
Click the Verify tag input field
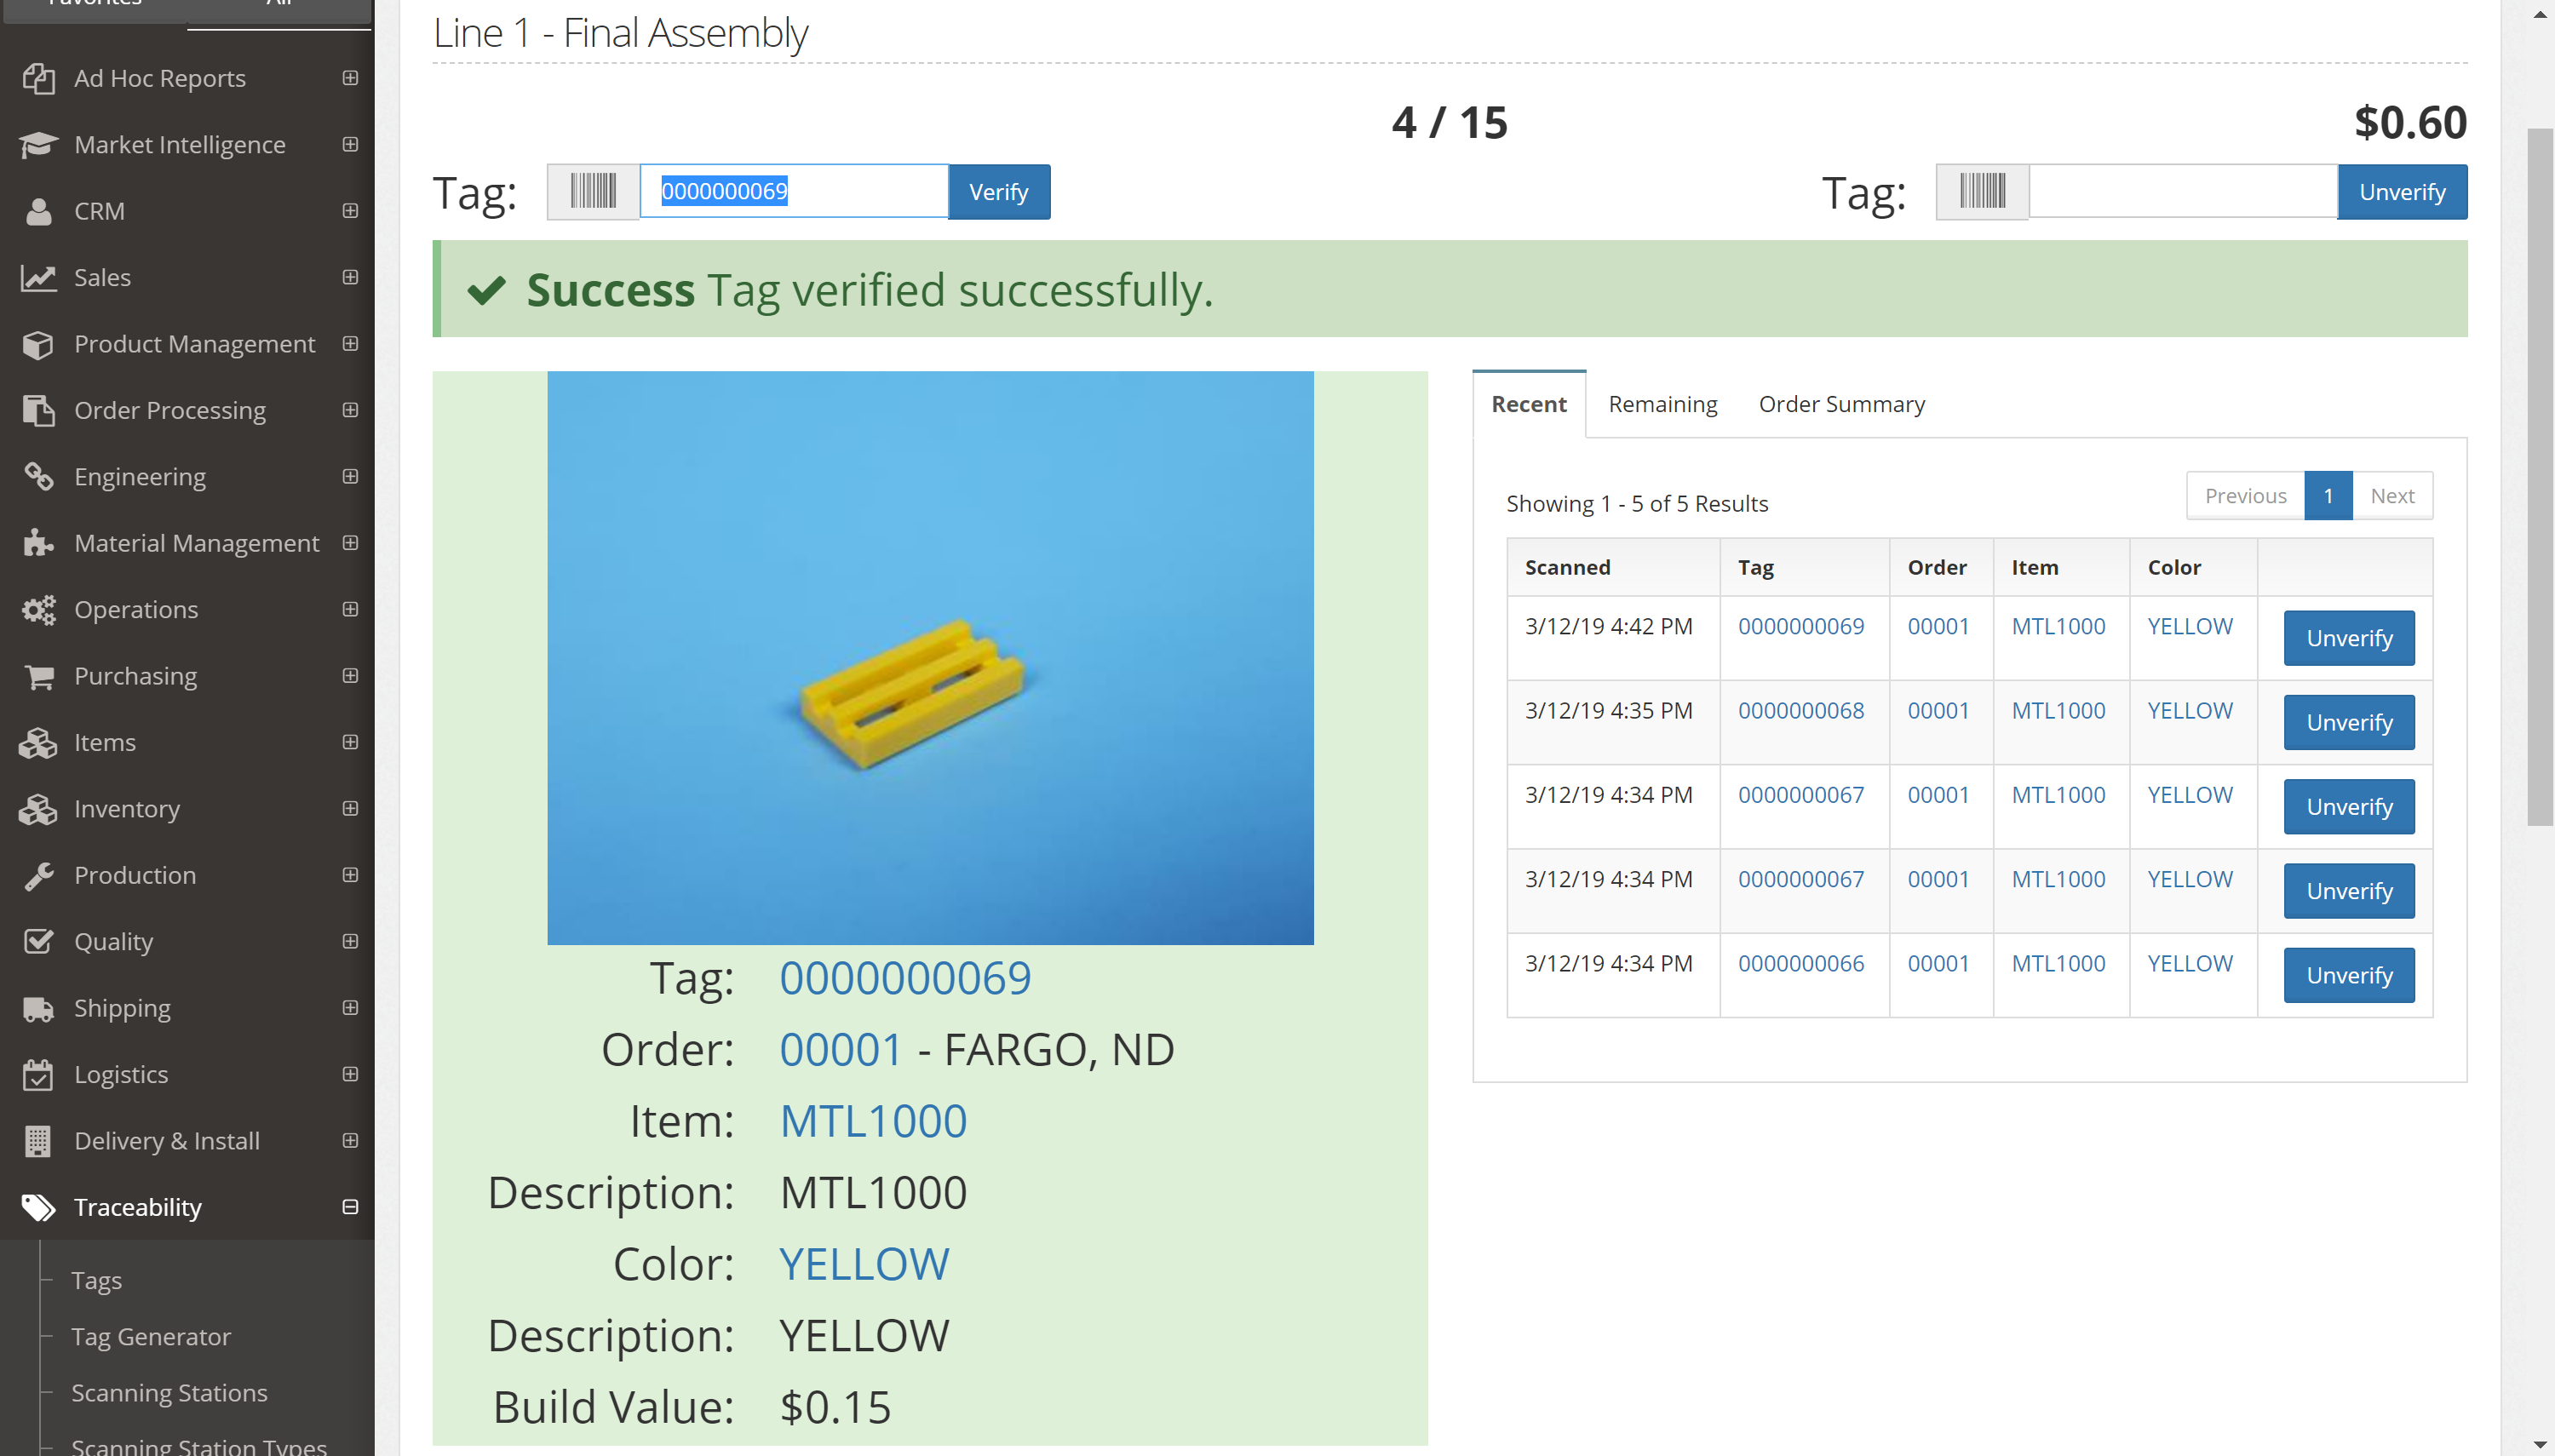[794, 191]
